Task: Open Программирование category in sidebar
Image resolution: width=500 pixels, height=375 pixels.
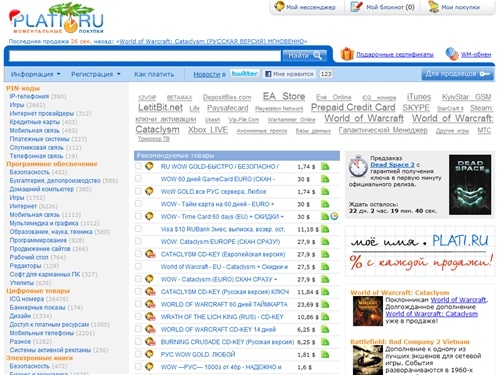Action: pyautogui.click(x=38, y=240)
